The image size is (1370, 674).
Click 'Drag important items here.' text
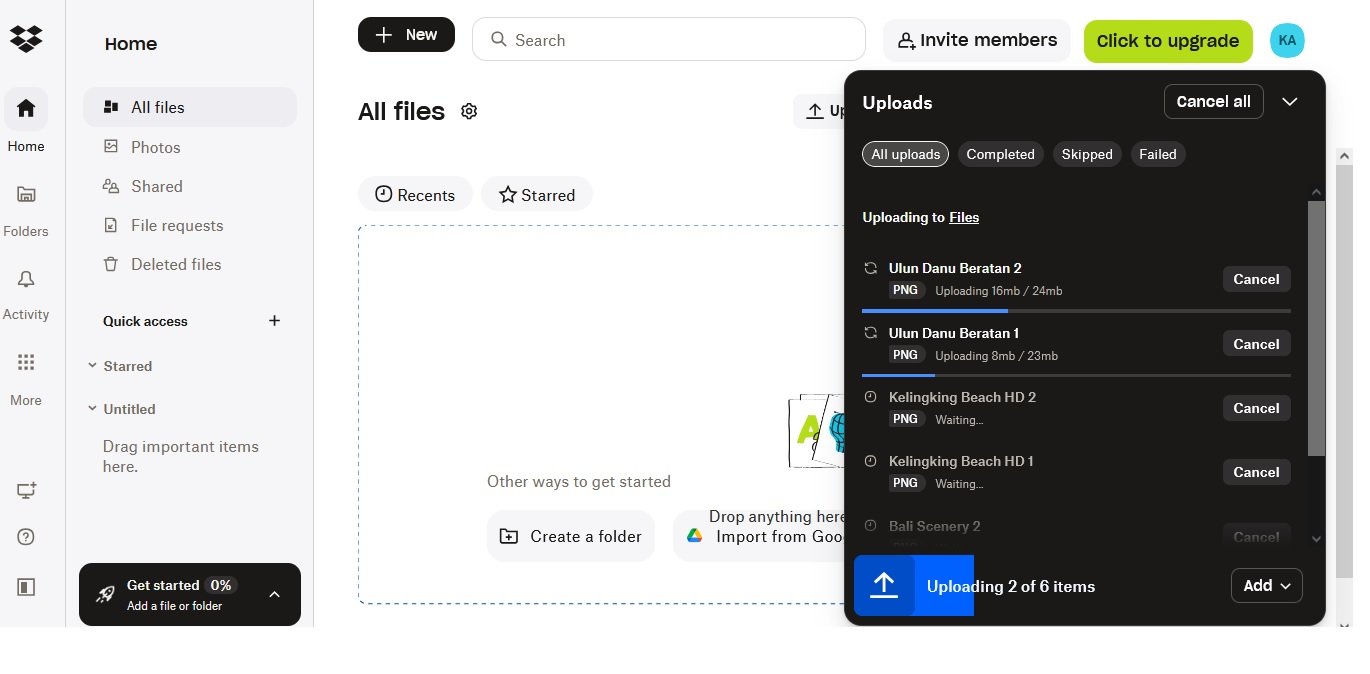[x=181, y=456]
